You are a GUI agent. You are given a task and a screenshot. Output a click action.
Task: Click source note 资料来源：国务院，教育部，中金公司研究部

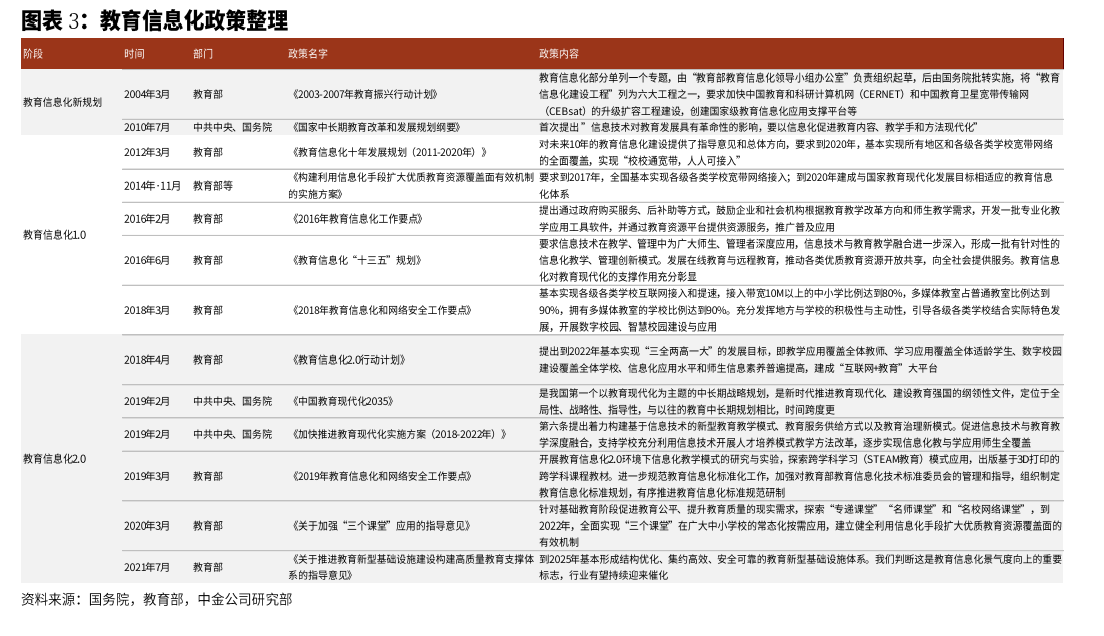[156, 599]
